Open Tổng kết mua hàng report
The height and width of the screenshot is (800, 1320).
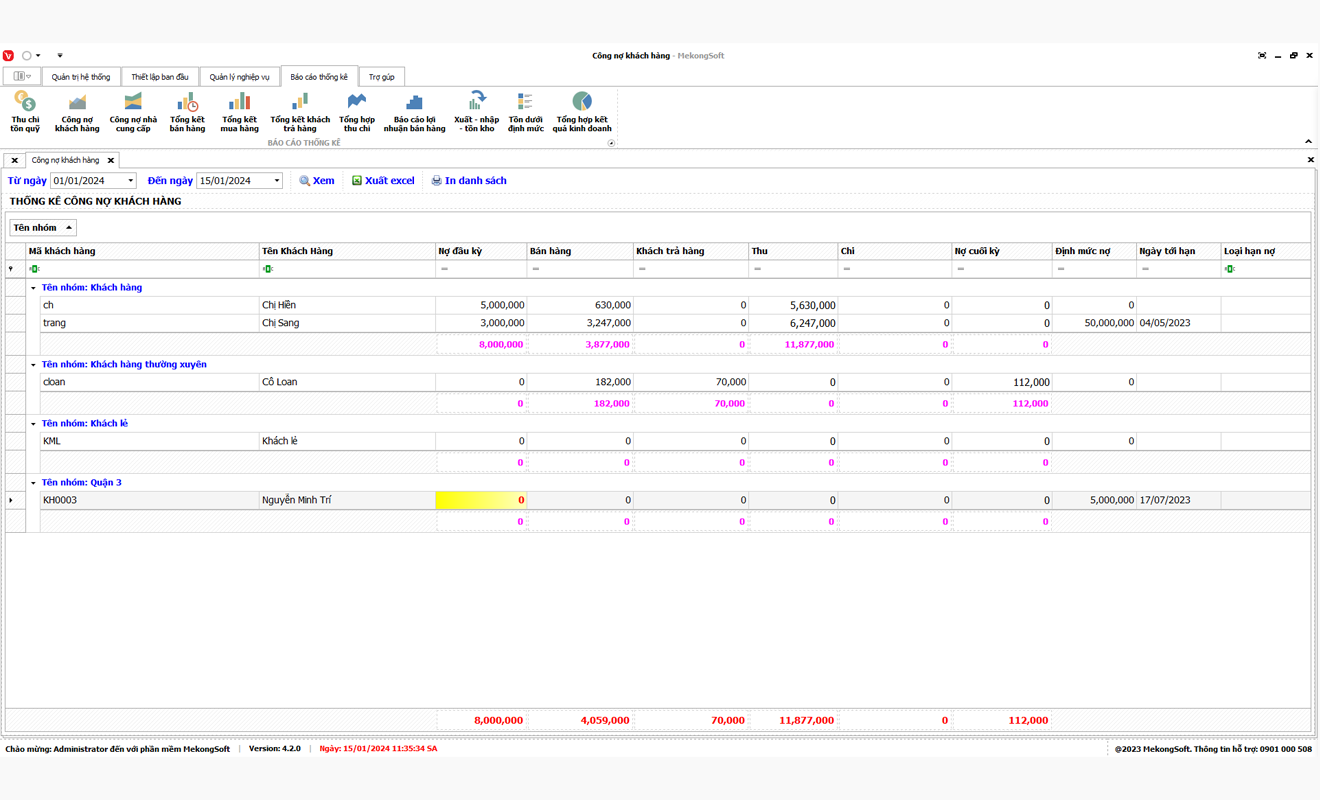(239, 112)
